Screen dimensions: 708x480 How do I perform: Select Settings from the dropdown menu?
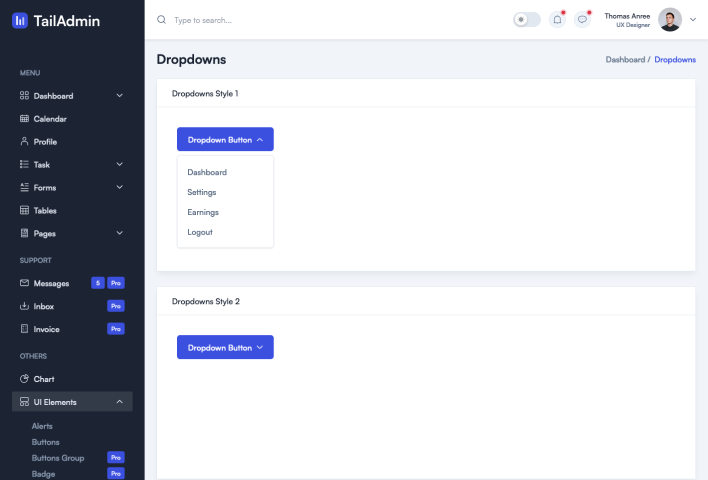pos(202,192)
